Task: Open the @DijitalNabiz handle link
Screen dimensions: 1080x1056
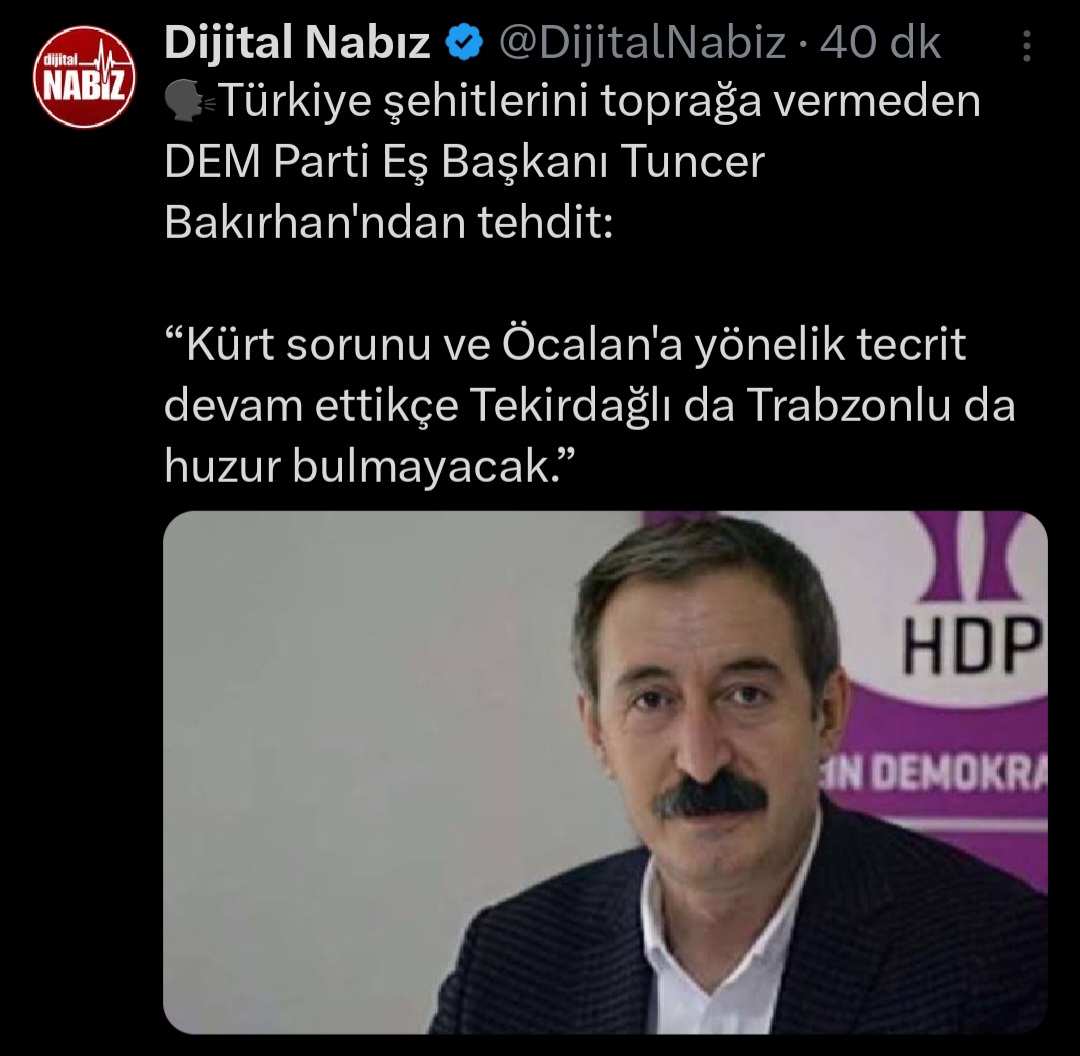Action: click(x=641, y=43)
